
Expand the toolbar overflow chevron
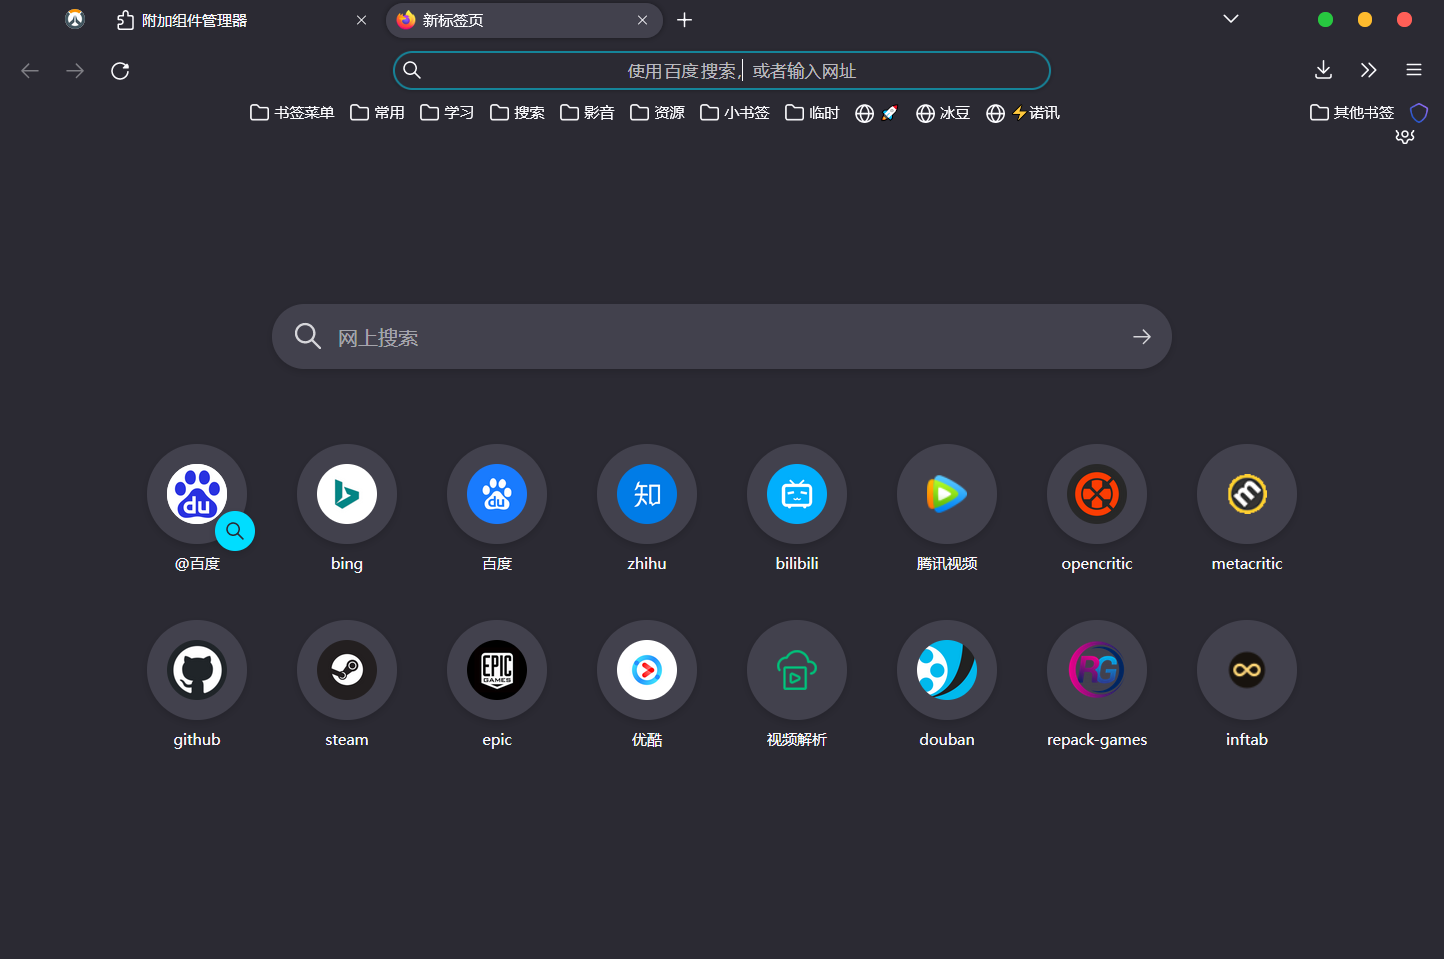(1368, 70)
